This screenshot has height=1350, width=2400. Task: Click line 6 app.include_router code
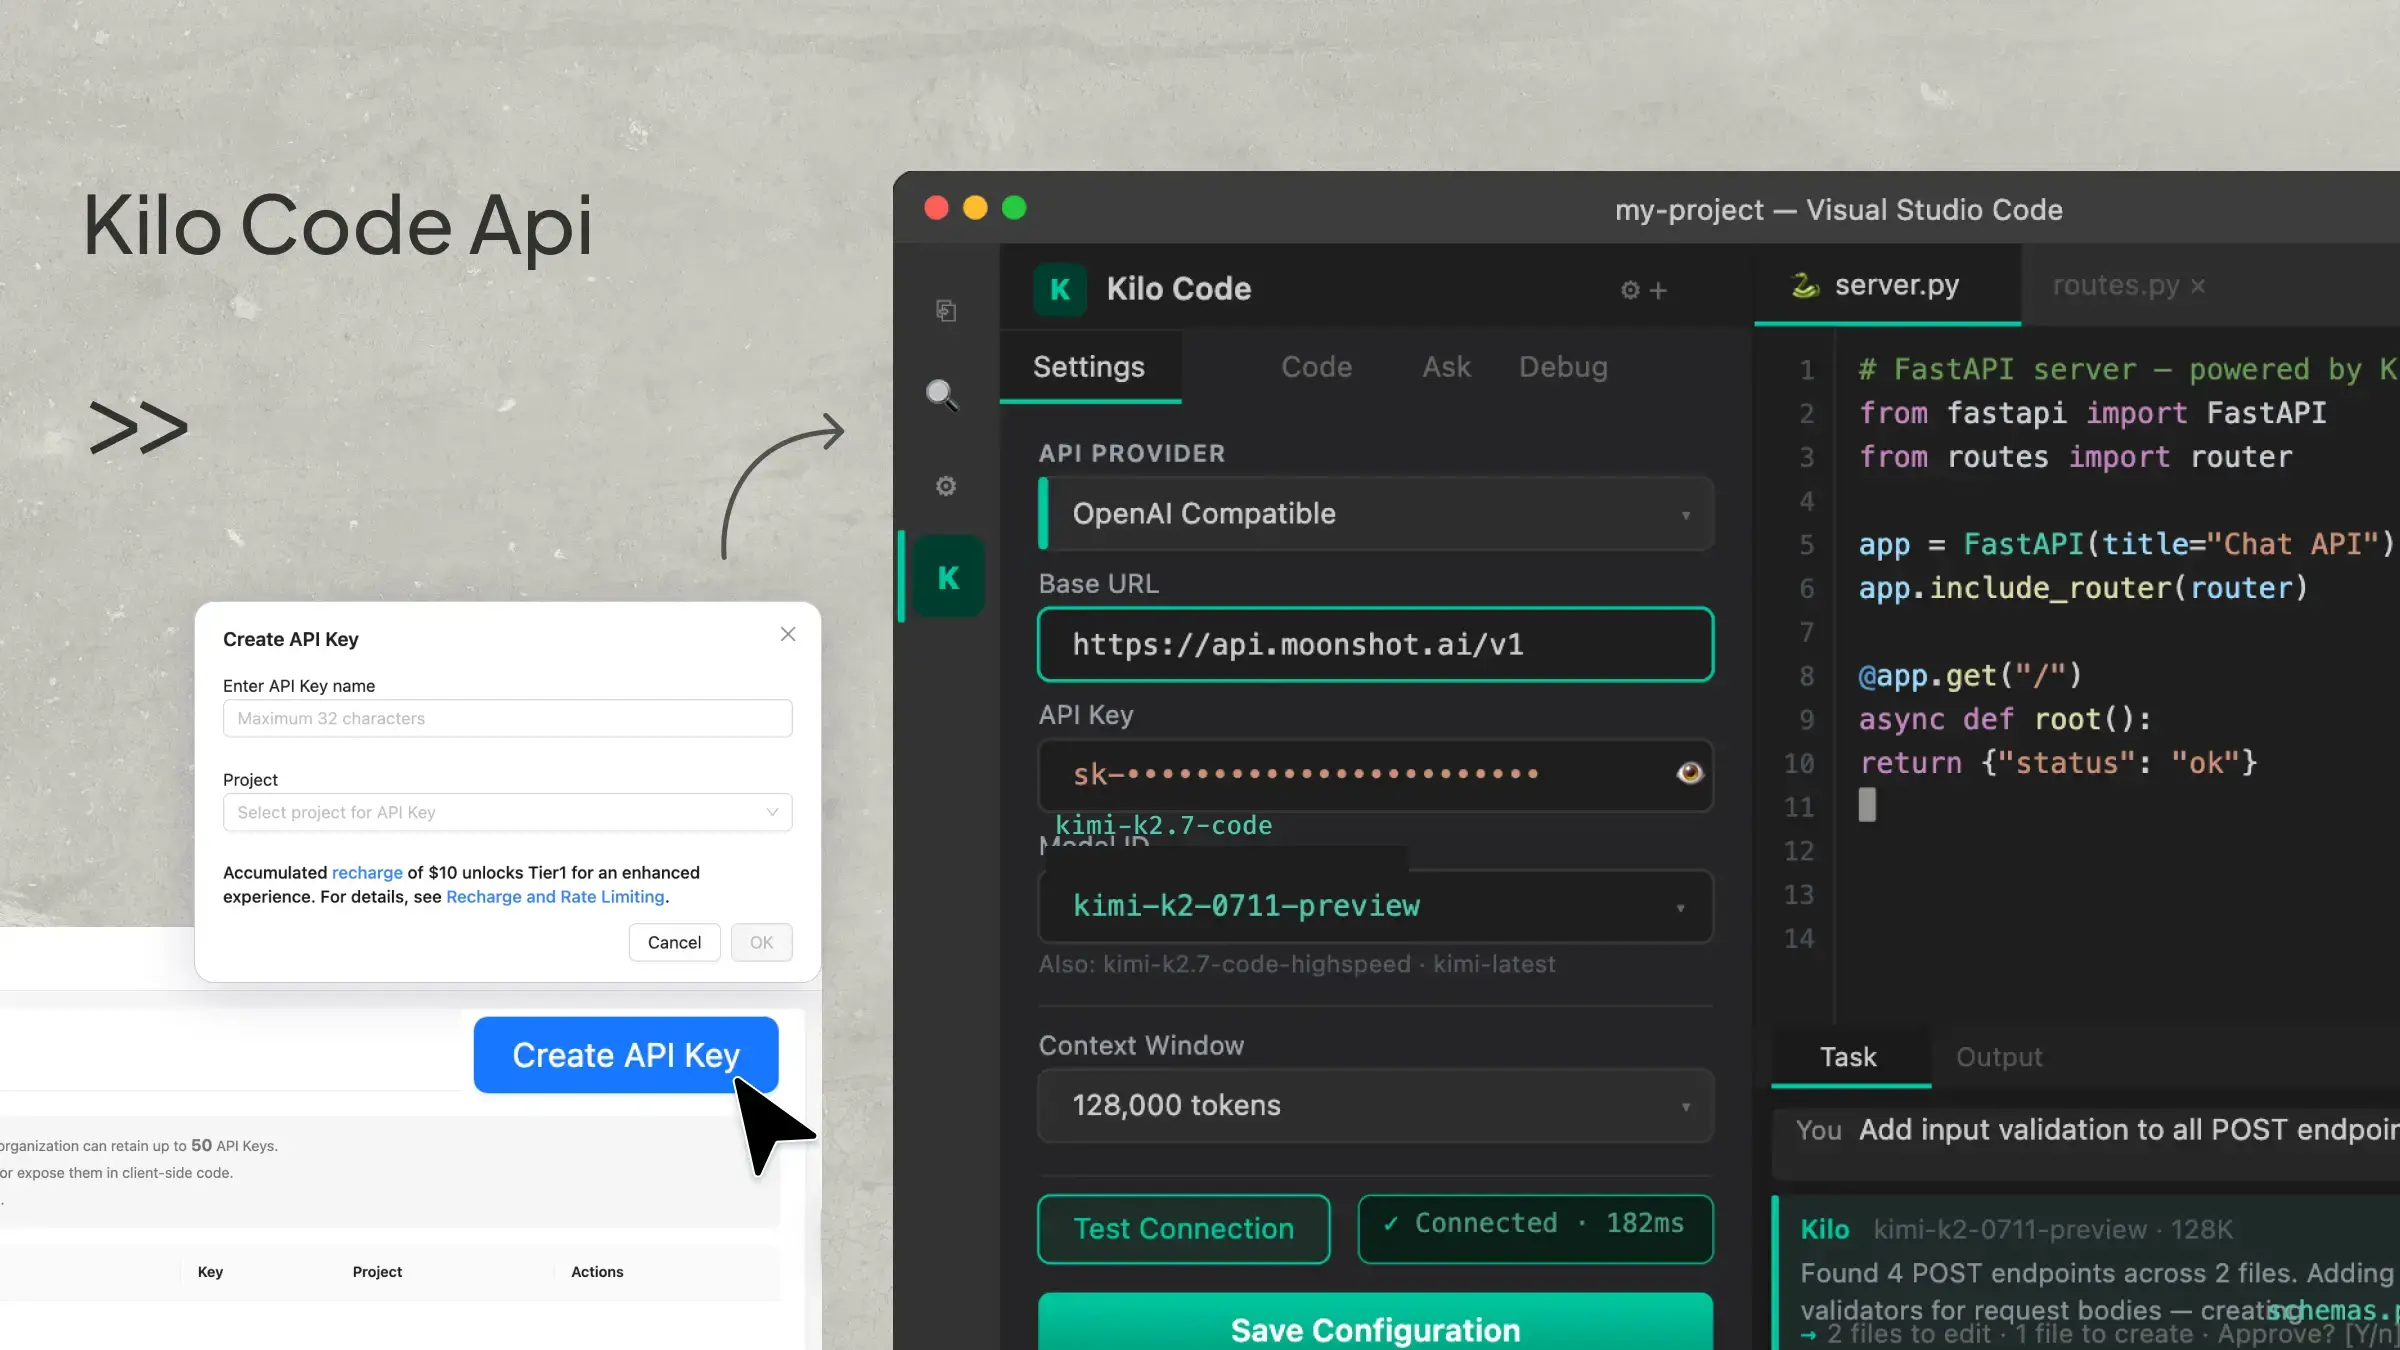tap(2083, 588)
